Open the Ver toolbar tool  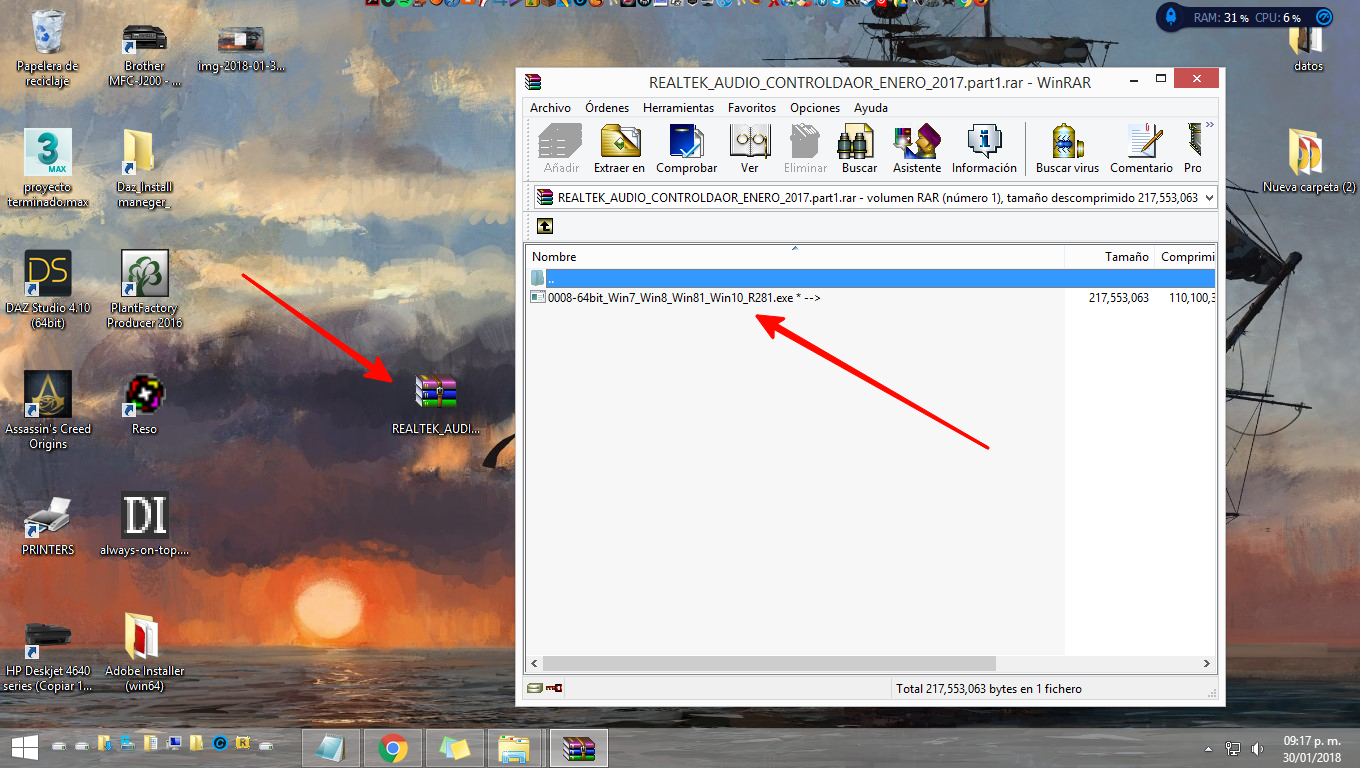750,149
